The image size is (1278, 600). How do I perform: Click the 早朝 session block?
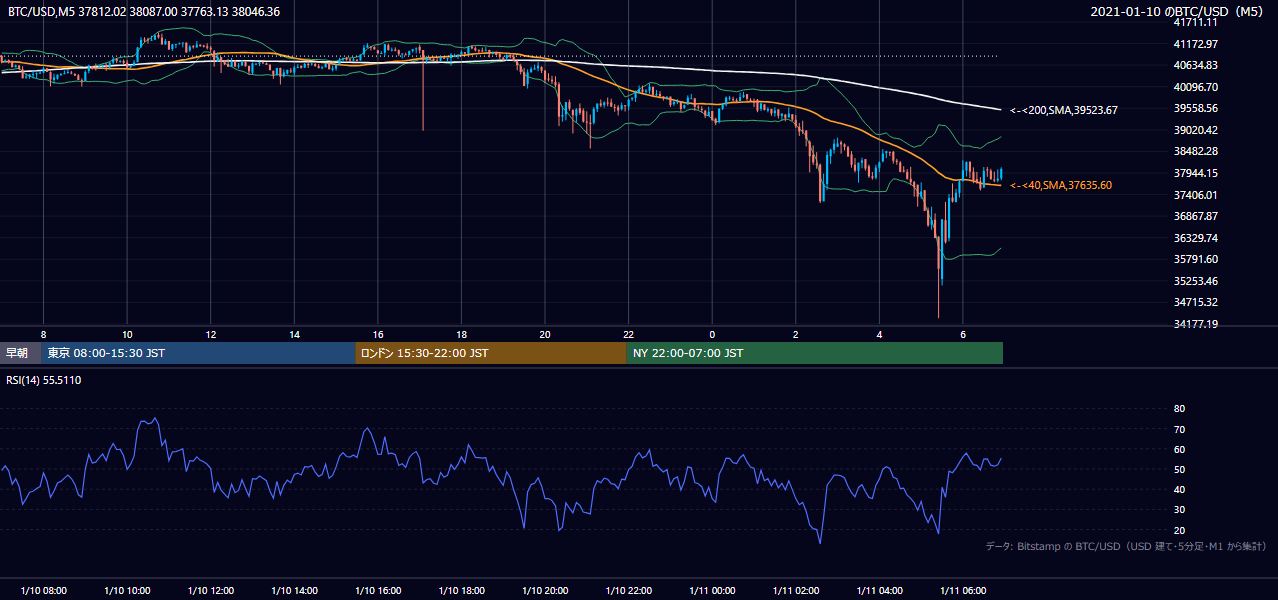(x=20, y=353)
